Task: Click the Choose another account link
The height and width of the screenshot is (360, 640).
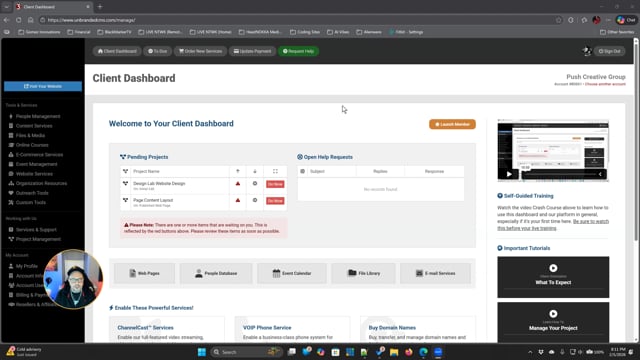Action: pyautogui.click(x=605, y=84)
